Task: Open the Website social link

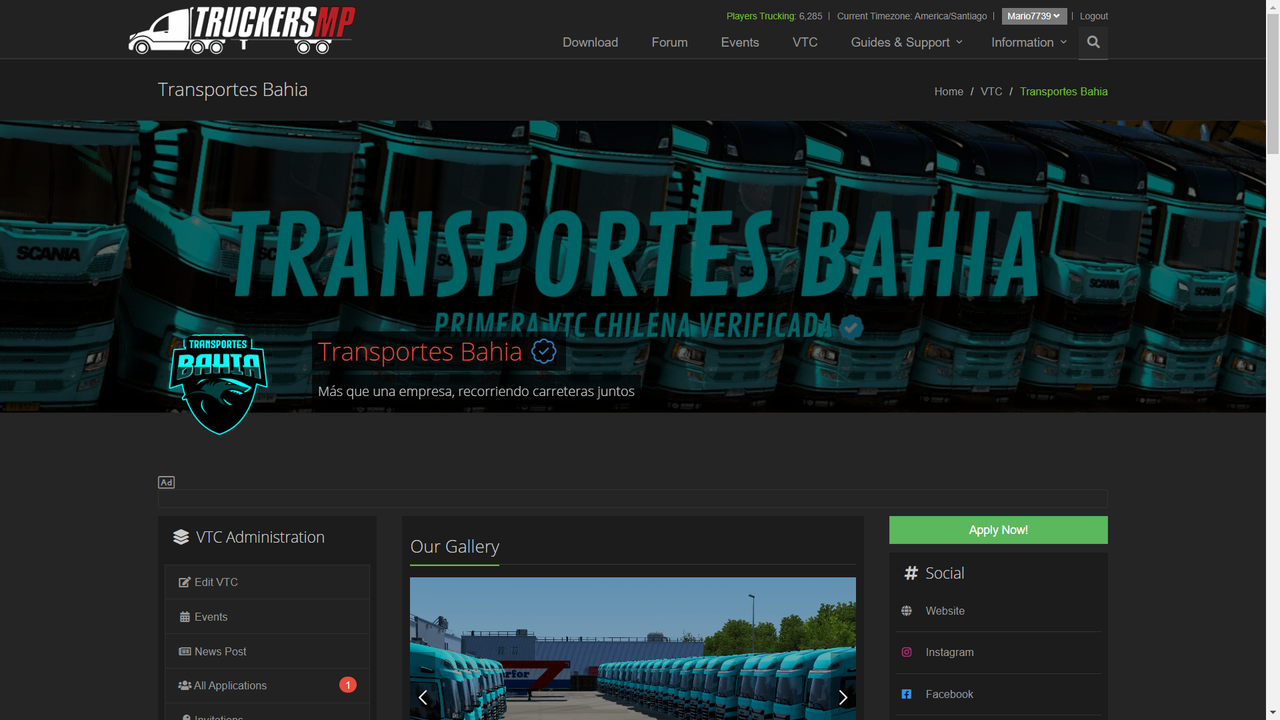Action: 945,611
